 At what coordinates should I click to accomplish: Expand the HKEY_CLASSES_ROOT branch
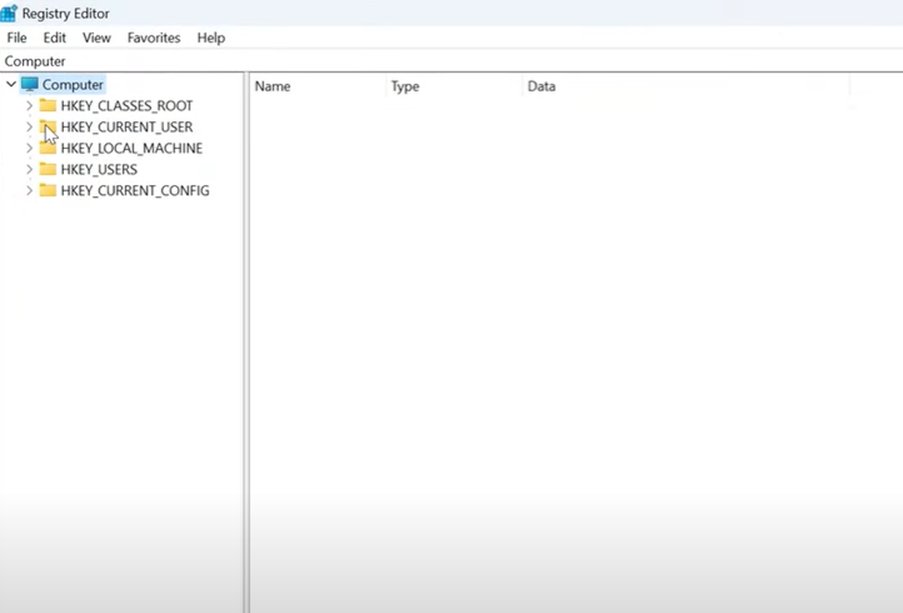point(29,105)
